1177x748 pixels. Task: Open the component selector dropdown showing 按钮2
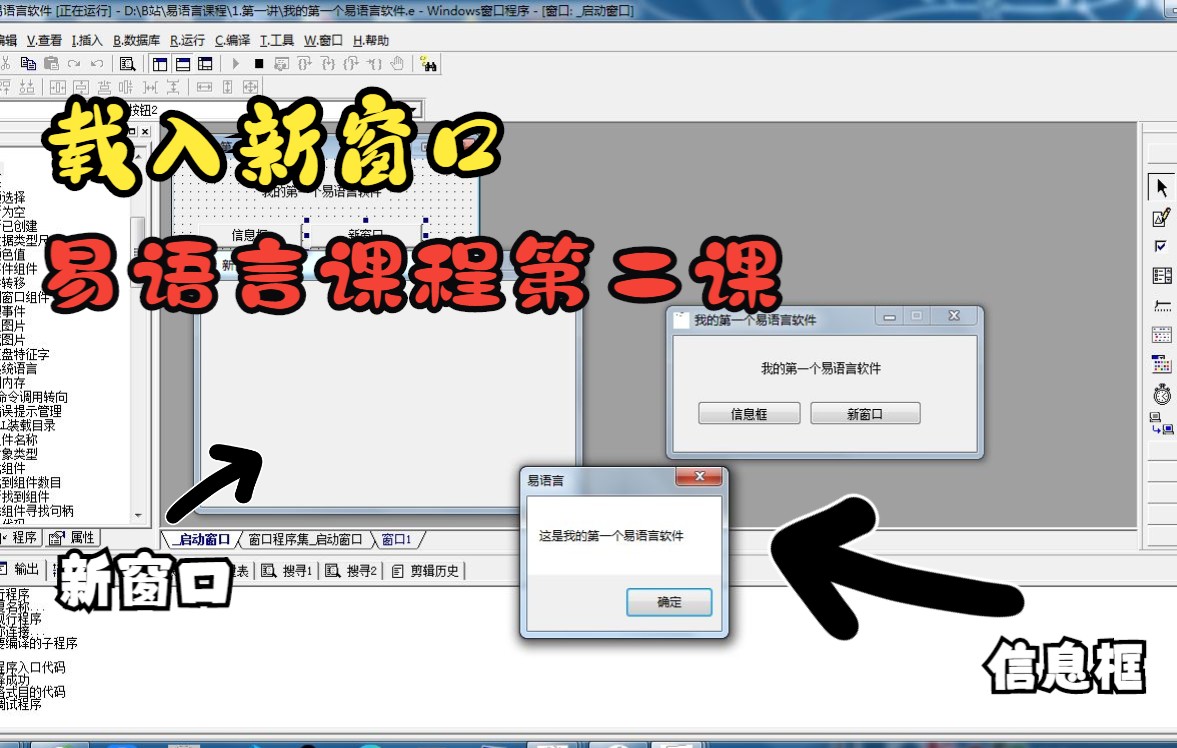415,108
